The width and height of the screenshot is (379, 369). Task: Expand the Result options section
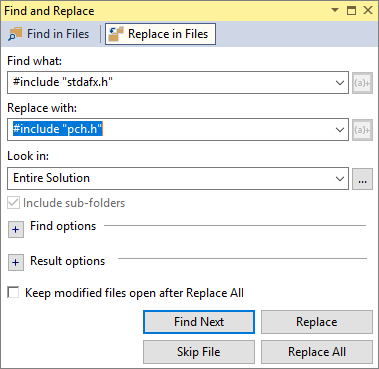tap(16, 262)
